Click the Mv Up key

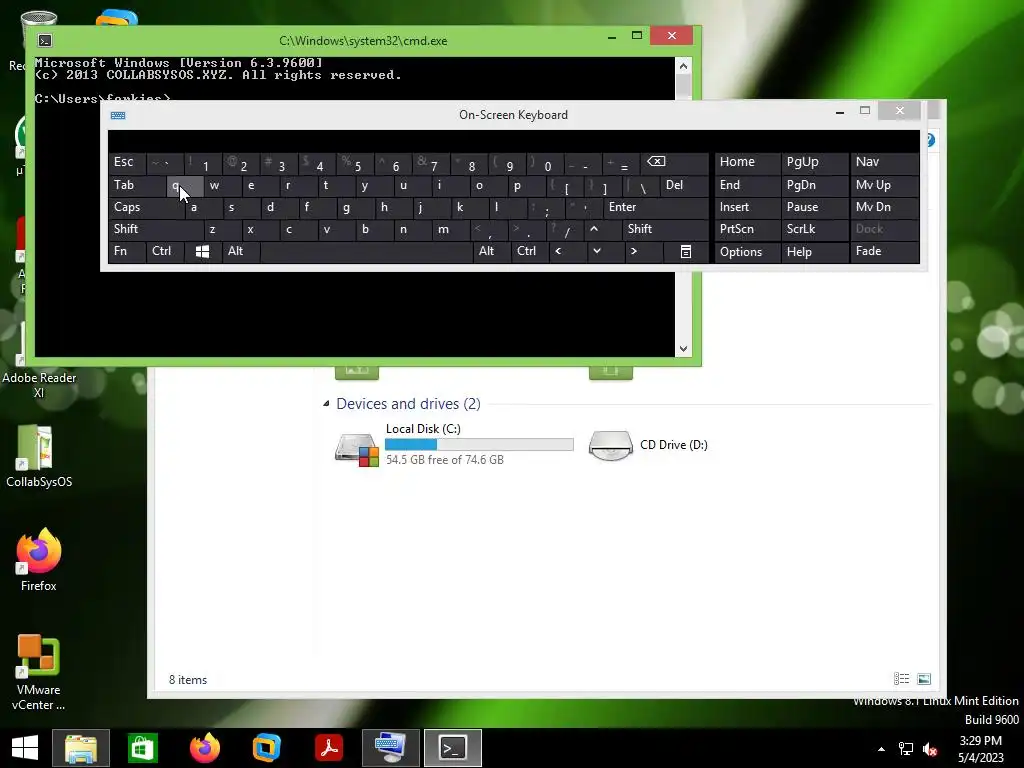click(x=884, y=185)
